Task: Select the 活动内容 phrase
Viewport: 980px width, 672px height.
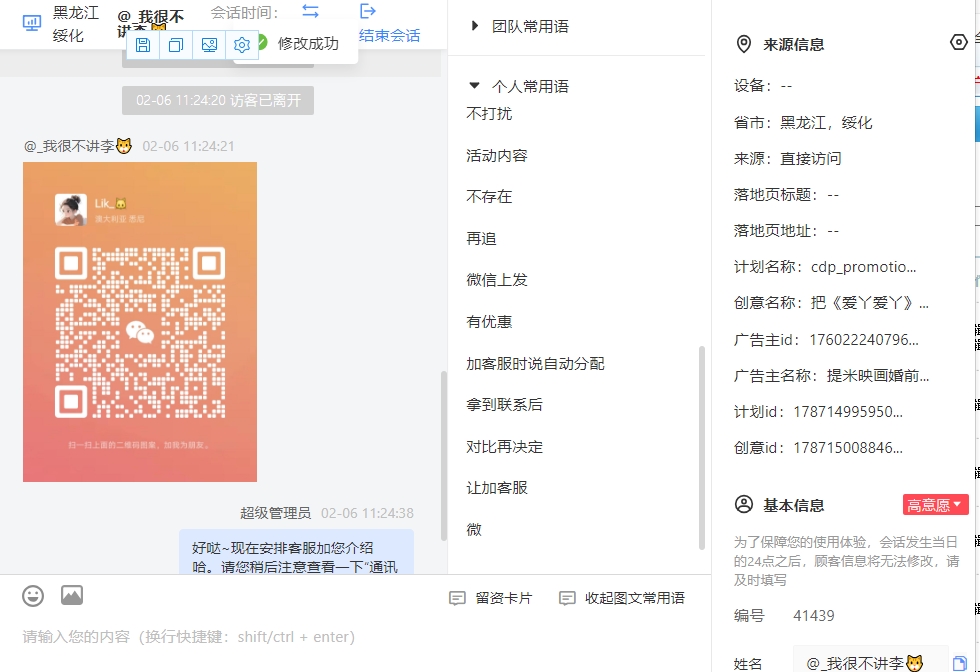Action: click(497, 155)
